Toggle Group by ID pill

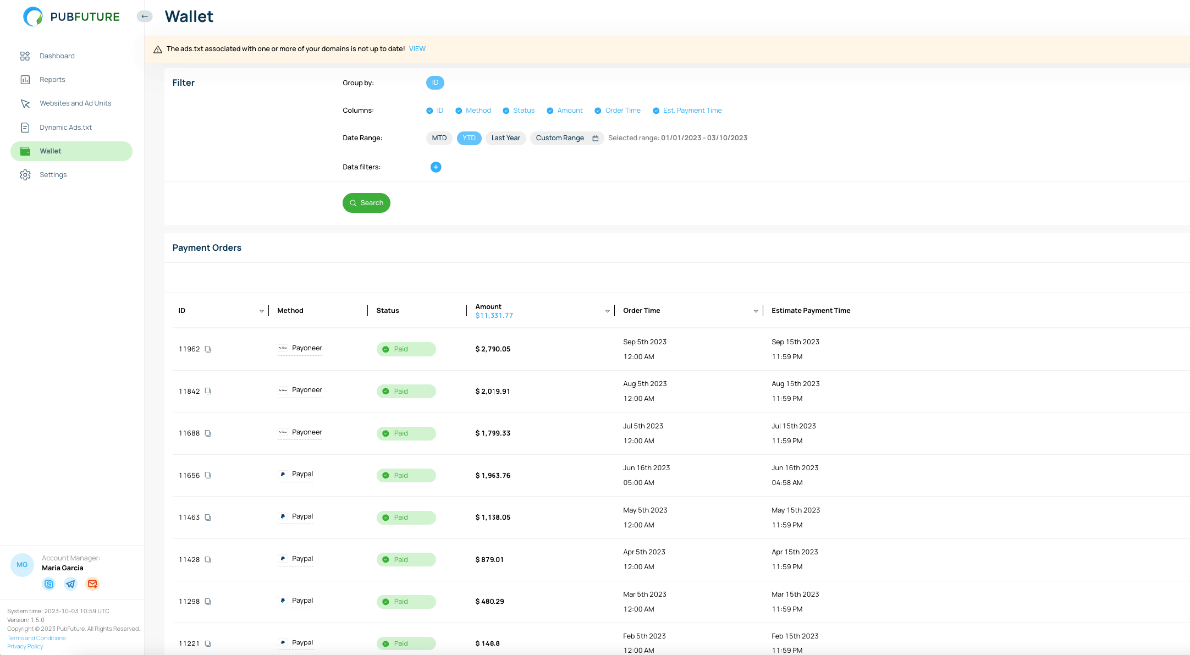tap(435, 83)
